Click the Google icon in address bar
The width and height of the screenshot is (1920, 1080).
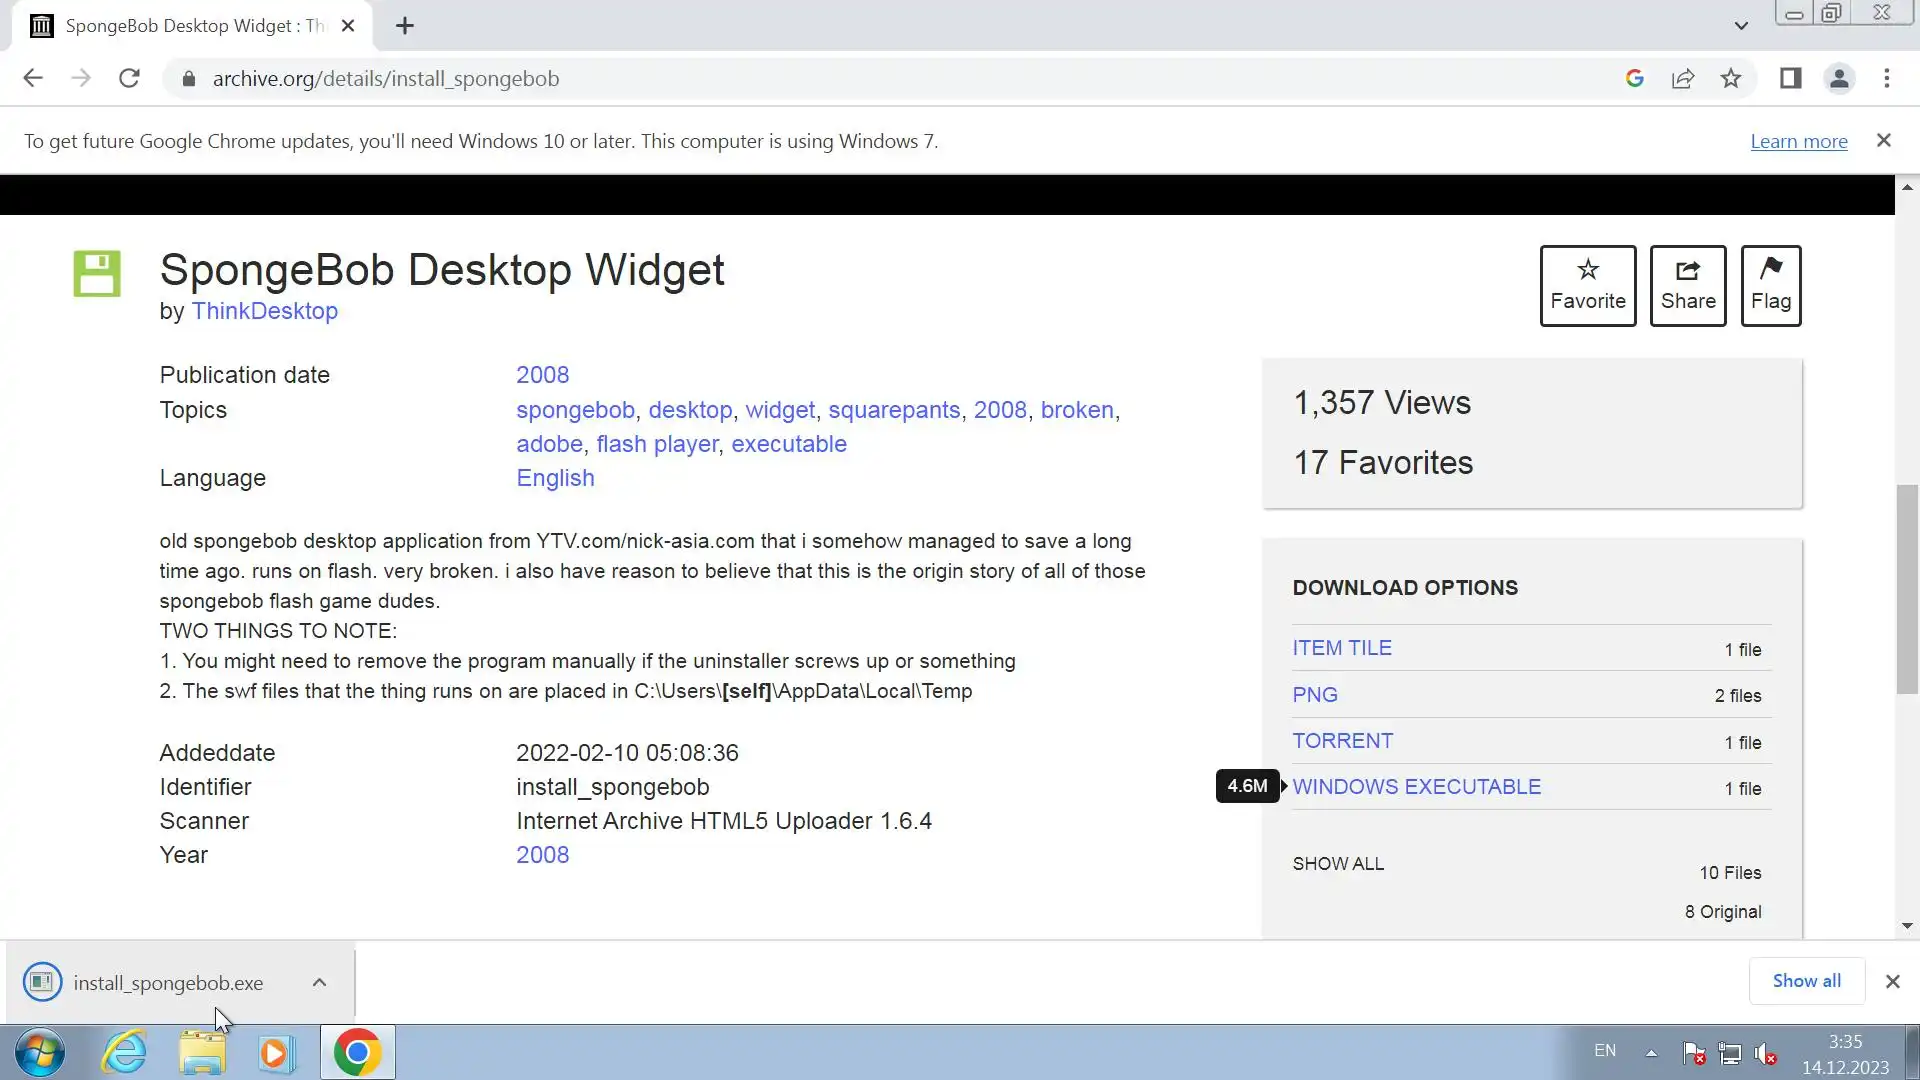point(1635,79)
